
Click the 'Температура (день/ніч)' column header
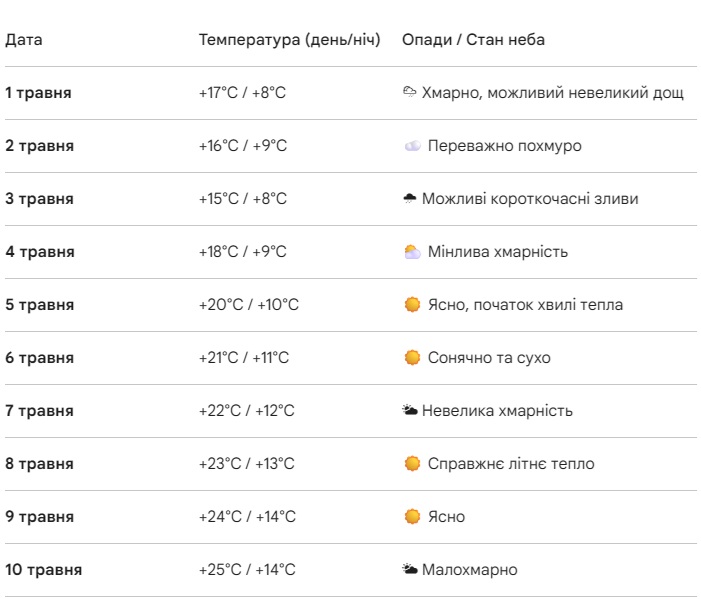[x=290, y=40]
